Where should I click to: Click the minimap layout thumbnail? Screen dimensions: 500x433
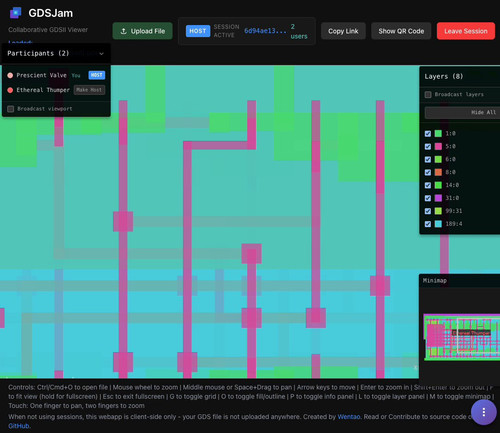pos(462,337)
